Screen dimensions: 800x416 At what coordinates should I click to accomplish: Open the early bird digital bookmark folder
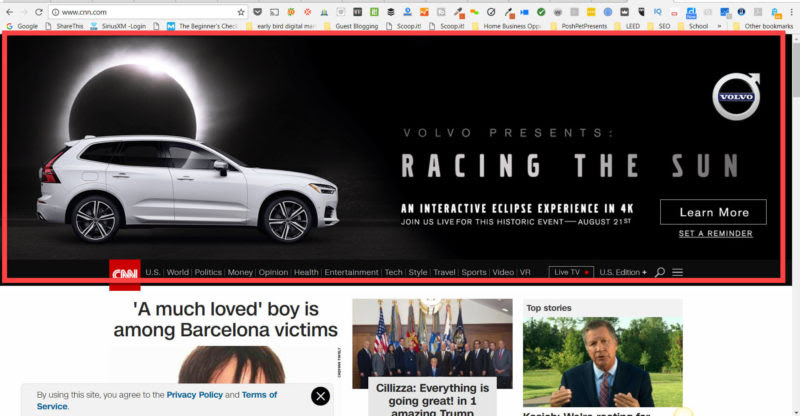pos(281,26)
